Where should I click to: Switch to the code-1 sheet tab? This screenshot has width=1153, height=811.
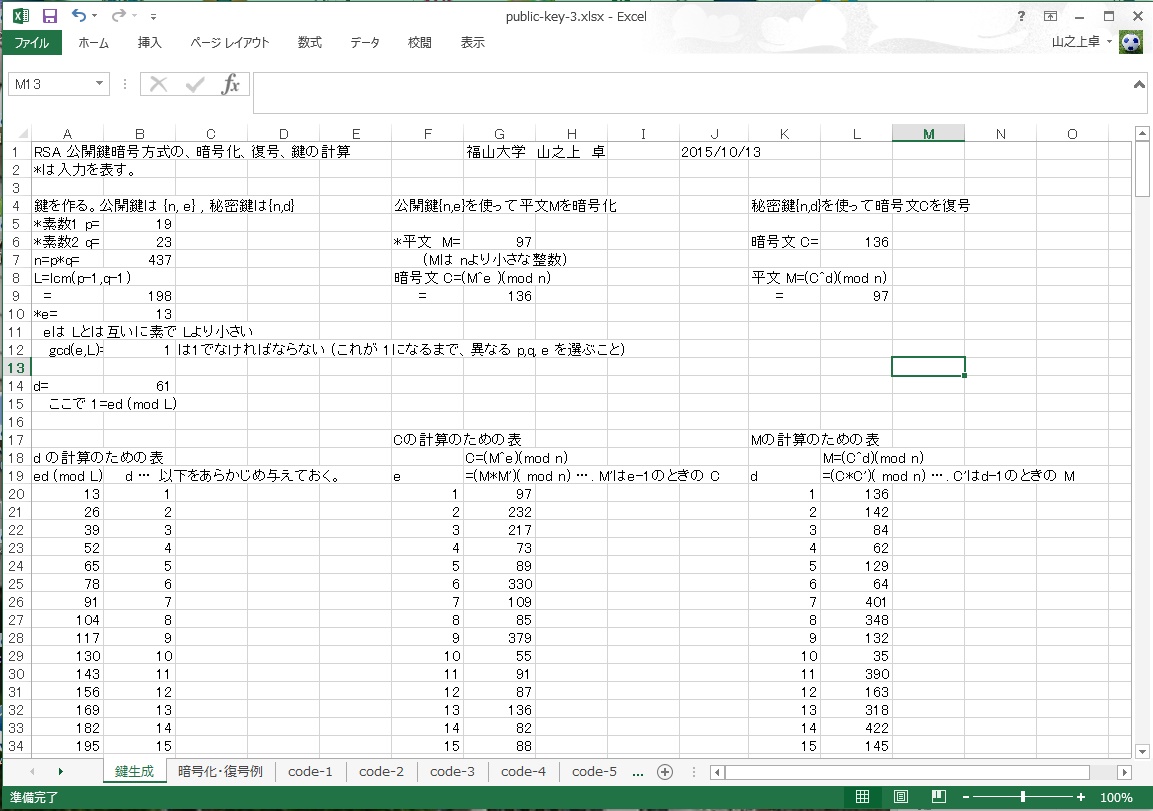pyautogui.click(x=310, y=771)
